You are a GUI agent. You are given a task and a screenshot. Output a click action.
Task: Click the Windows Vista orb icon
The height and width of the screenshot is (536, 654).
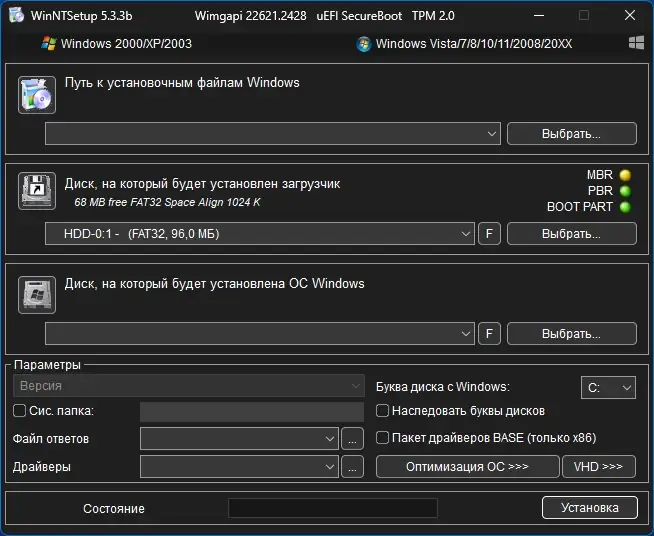(x=364, y=44)
